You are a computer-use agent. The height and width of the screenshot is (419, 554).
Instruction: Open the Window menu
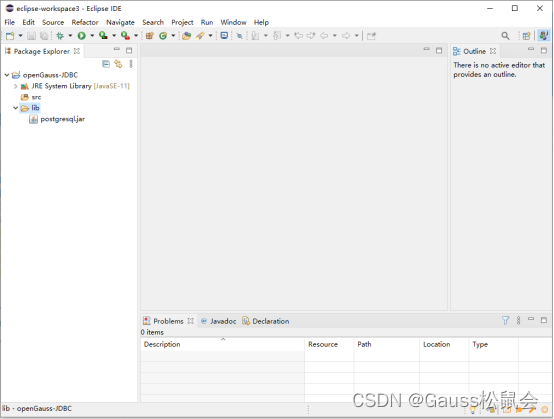pos(234,22)
